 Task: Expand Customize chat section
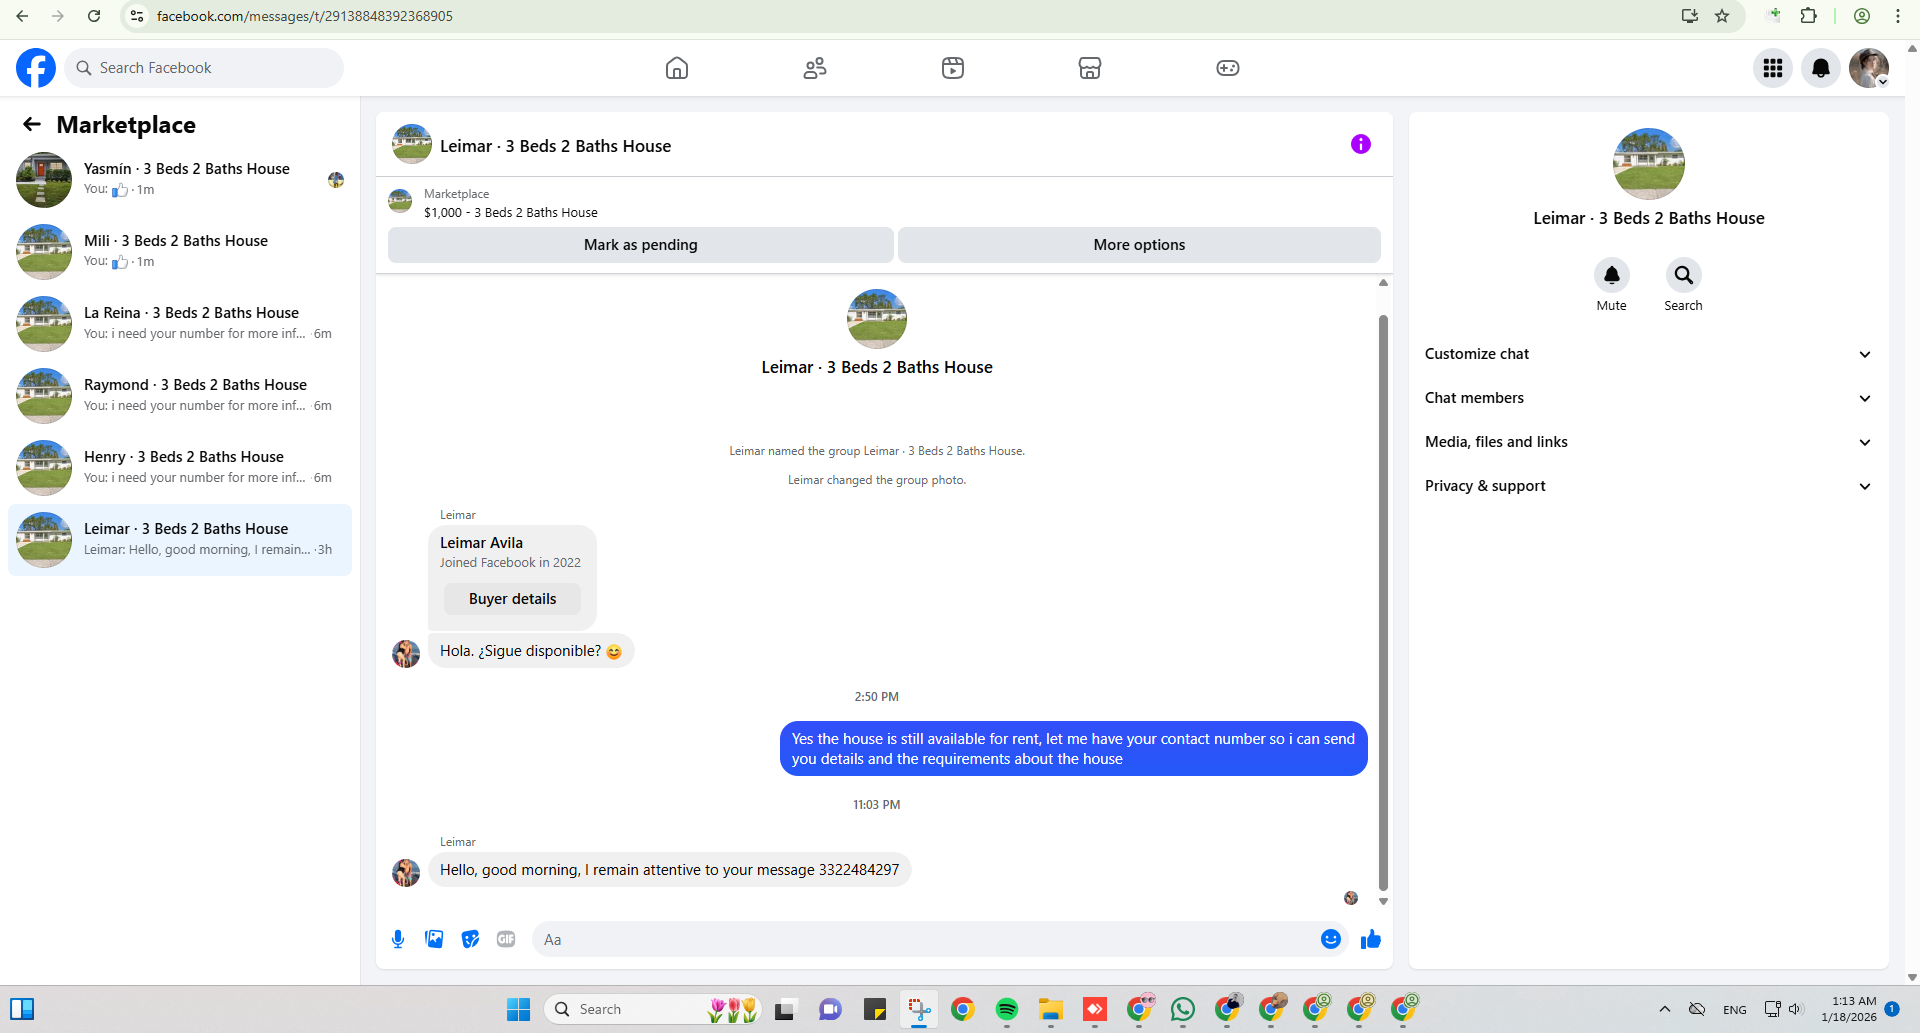tap(1648, 354)
